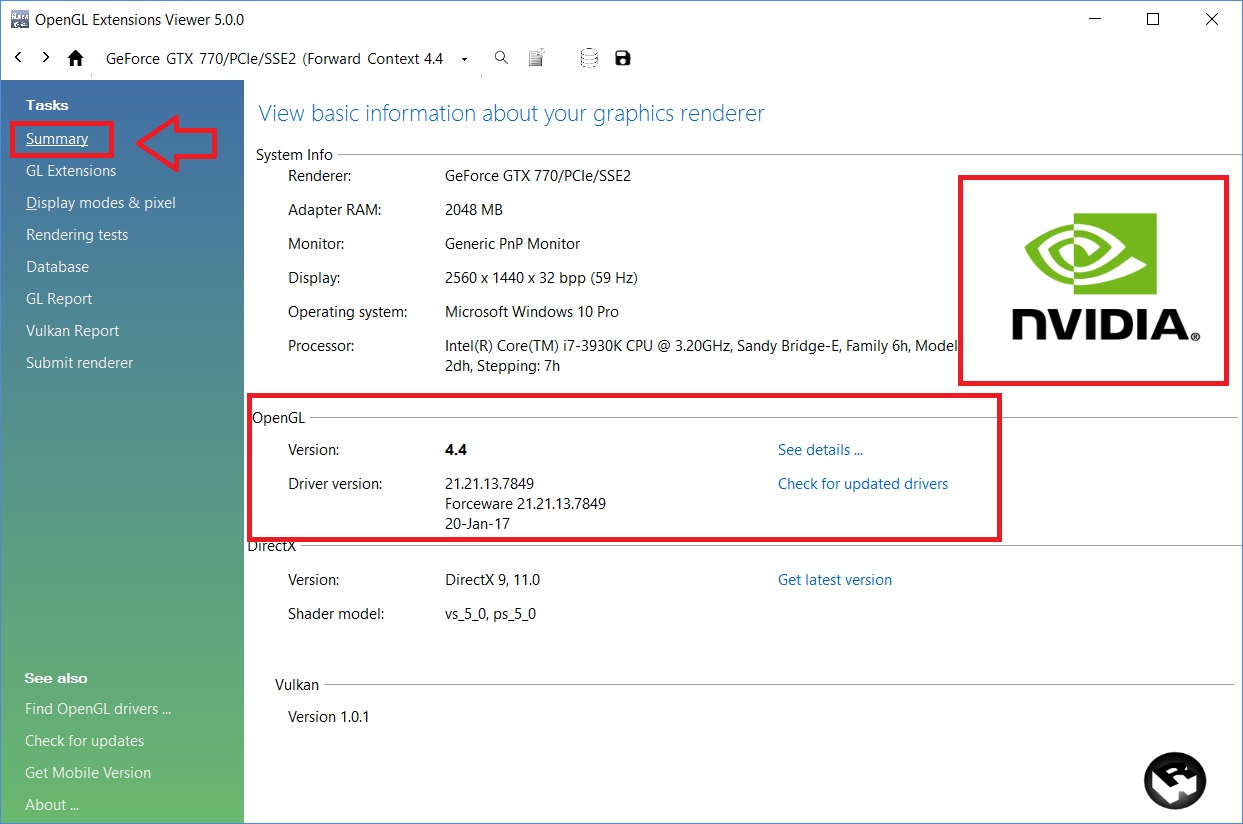Select GL Extensions in Tasks sidebar
The height and width of the screenshot is (824, 1243).
point(71,171)
